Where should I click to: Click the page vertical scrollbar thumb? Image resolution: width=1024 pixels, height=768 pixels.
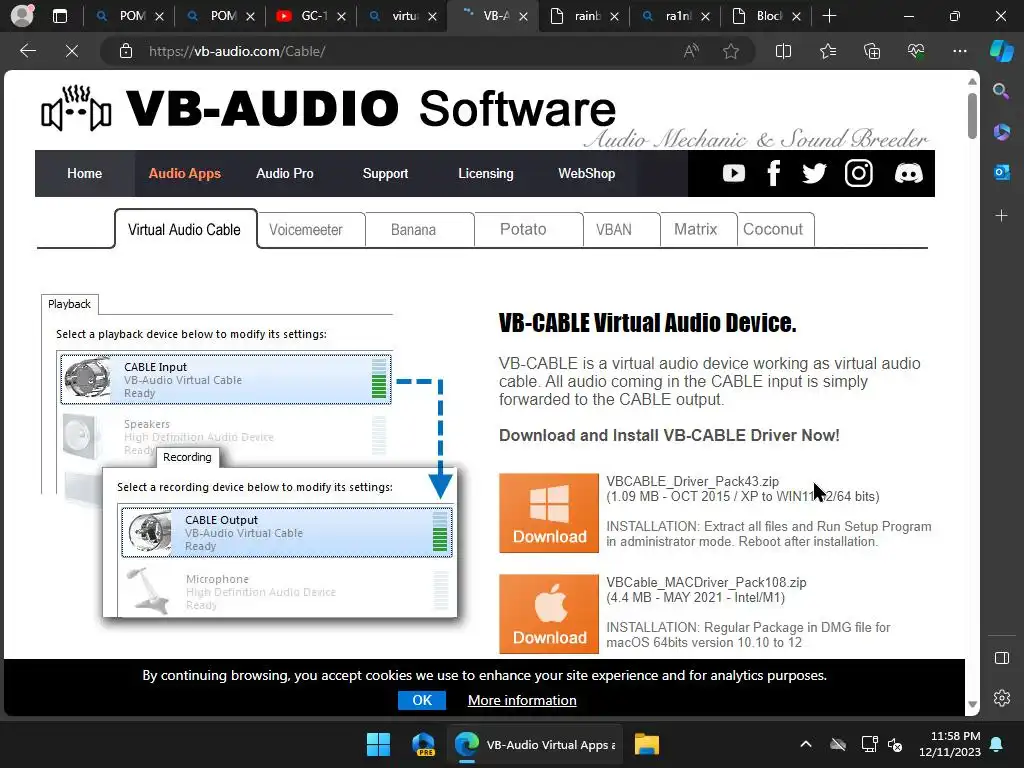pyautogui.click(x=972, y=116)
